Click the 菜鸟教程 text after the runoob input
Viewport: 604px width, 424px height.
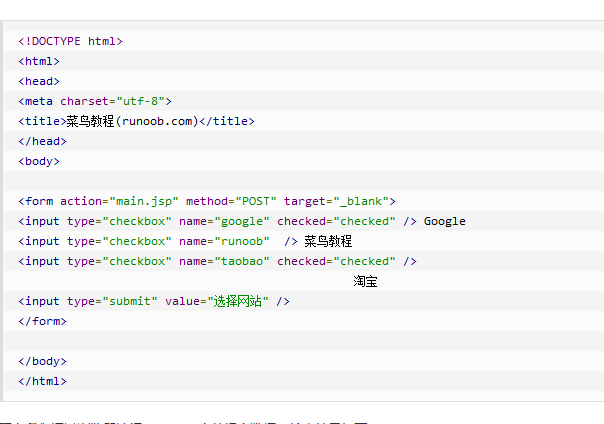point(328,241)
